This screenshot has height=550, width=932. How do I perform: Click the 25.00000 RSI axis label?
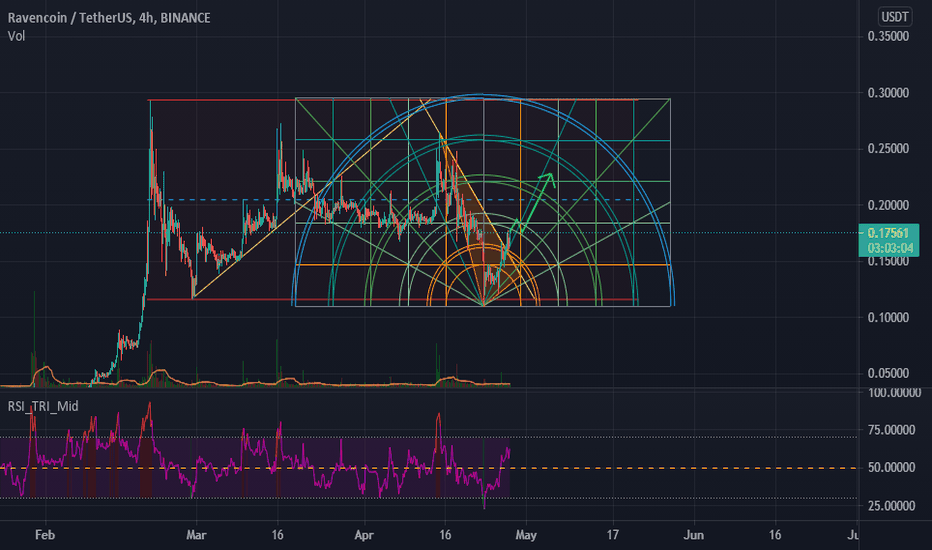pyautogui.click(x=891, y=506)
